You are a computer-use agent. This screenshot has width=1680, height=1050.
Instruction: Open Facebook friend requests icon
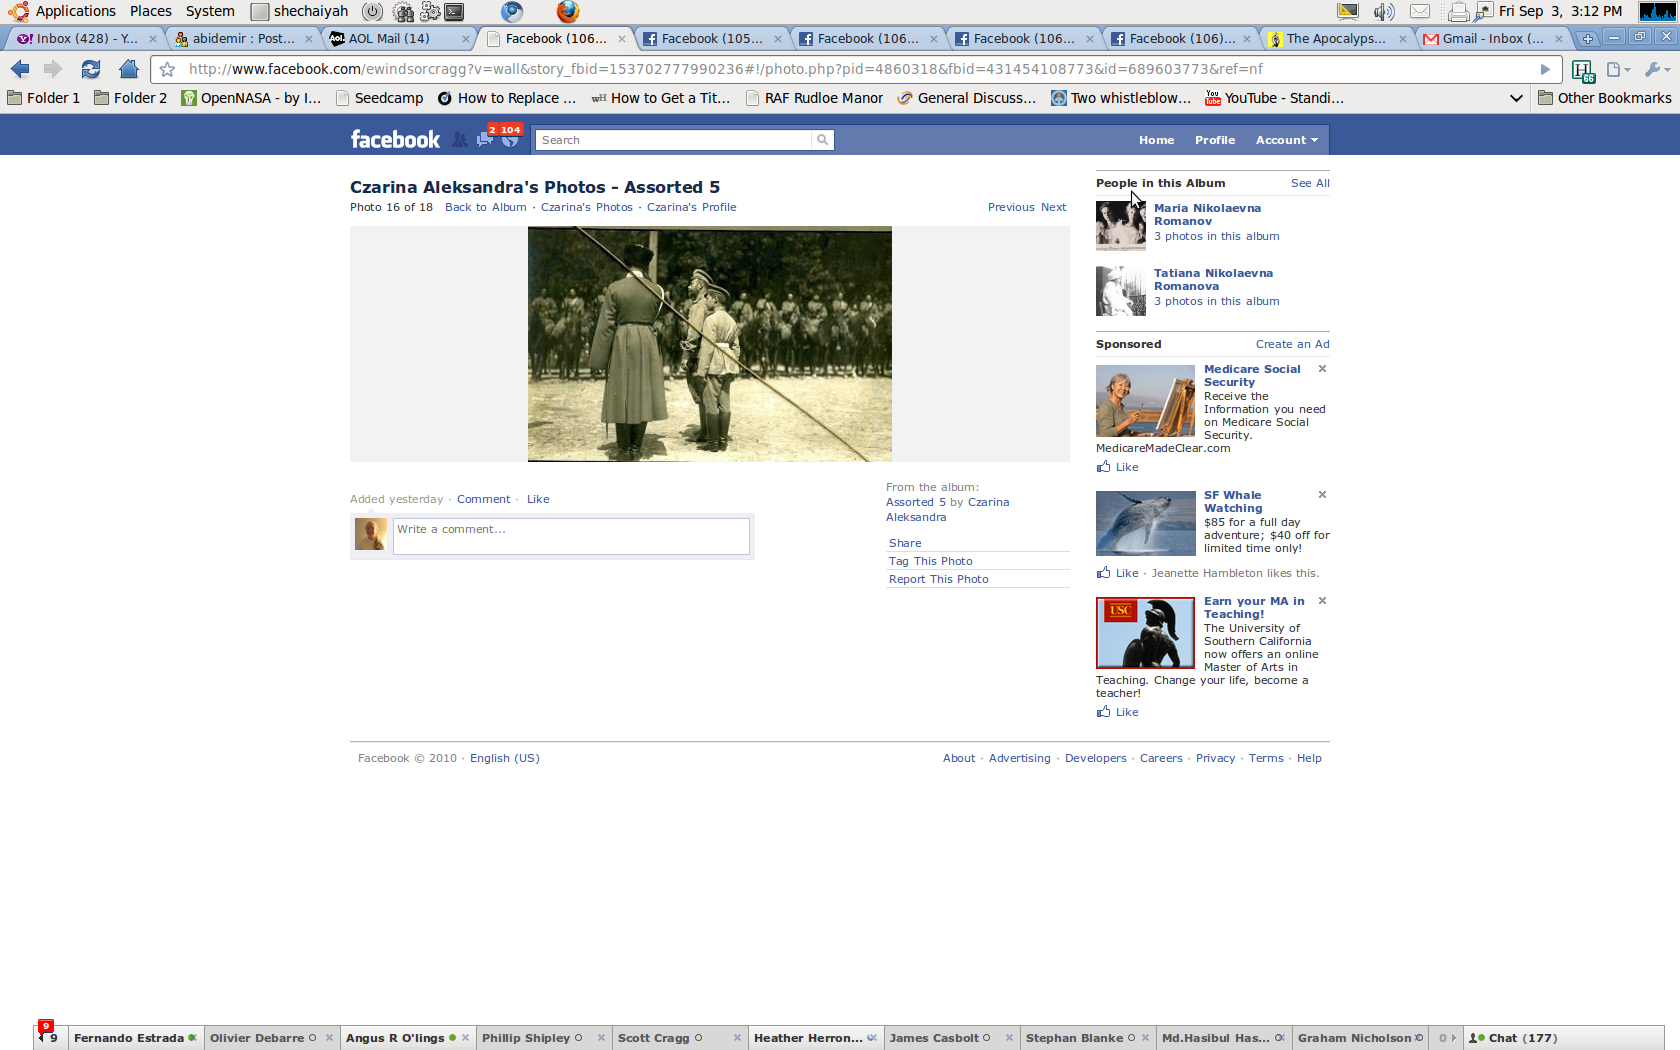[x=460, y=140]
